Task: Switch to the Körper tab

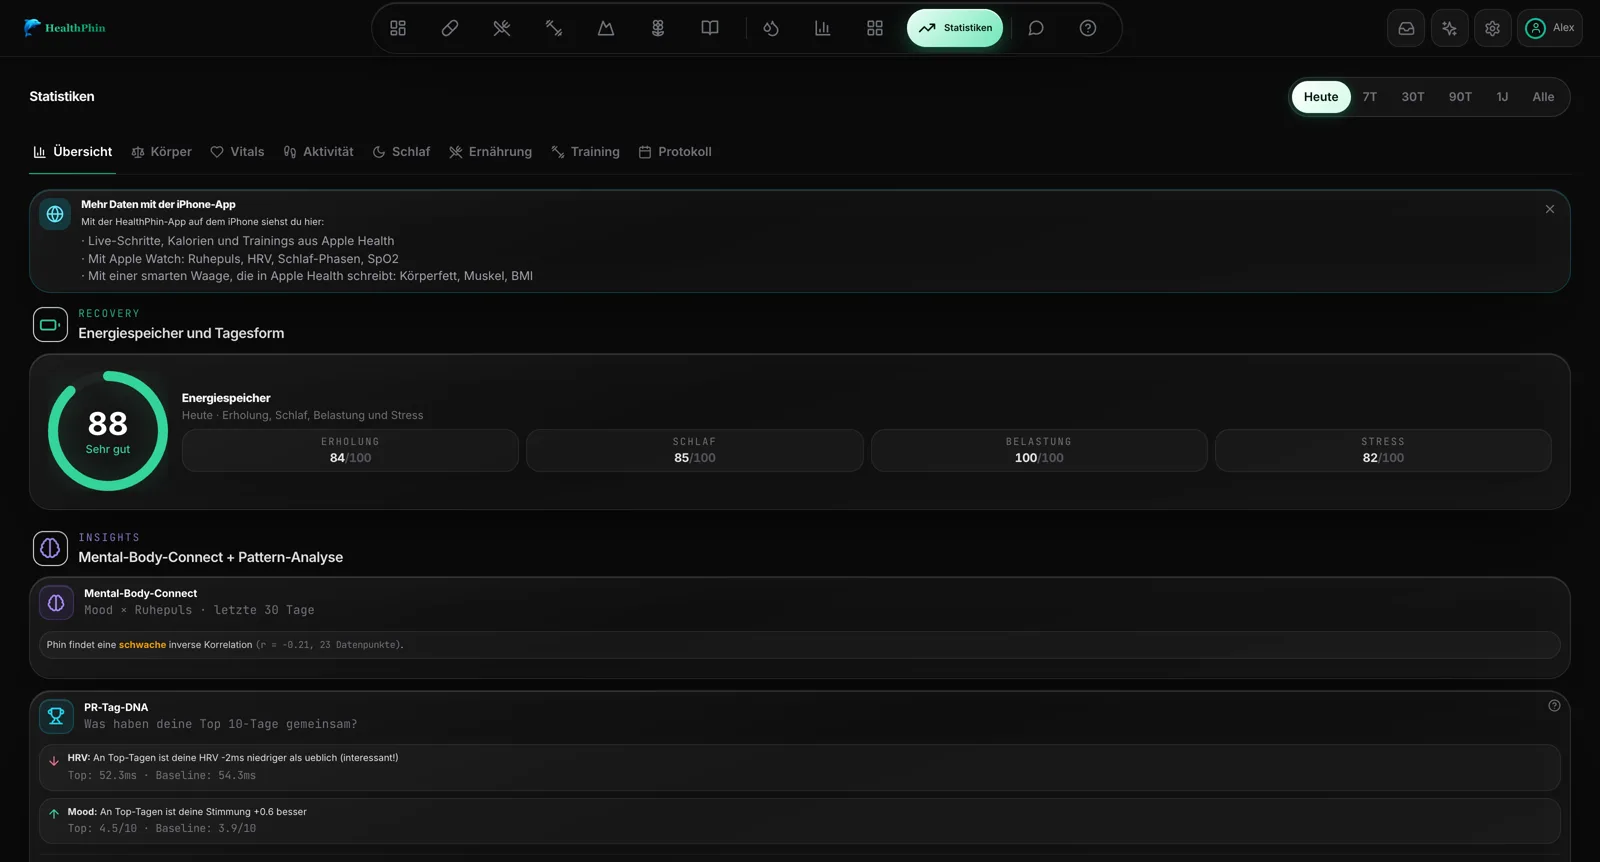Action: pos(162,152)
